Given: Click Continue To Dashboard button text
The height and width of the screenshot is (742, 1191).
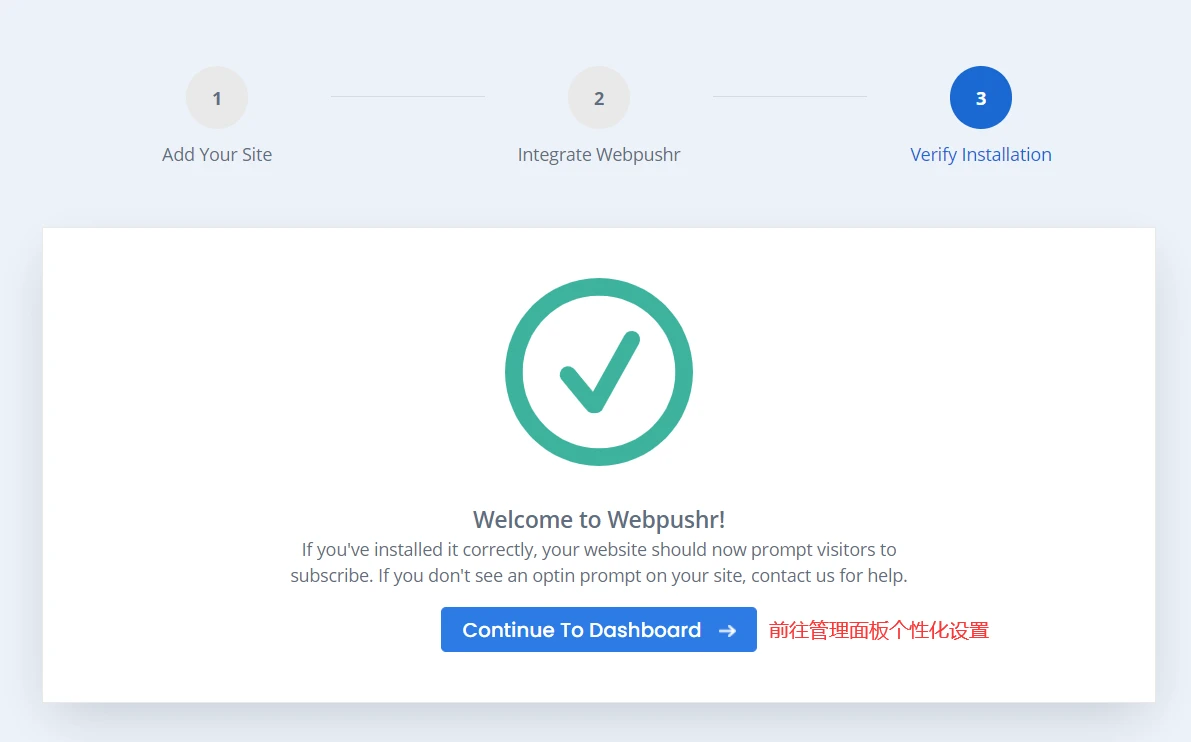Looking at the screenshot, I should click(582, 630).
